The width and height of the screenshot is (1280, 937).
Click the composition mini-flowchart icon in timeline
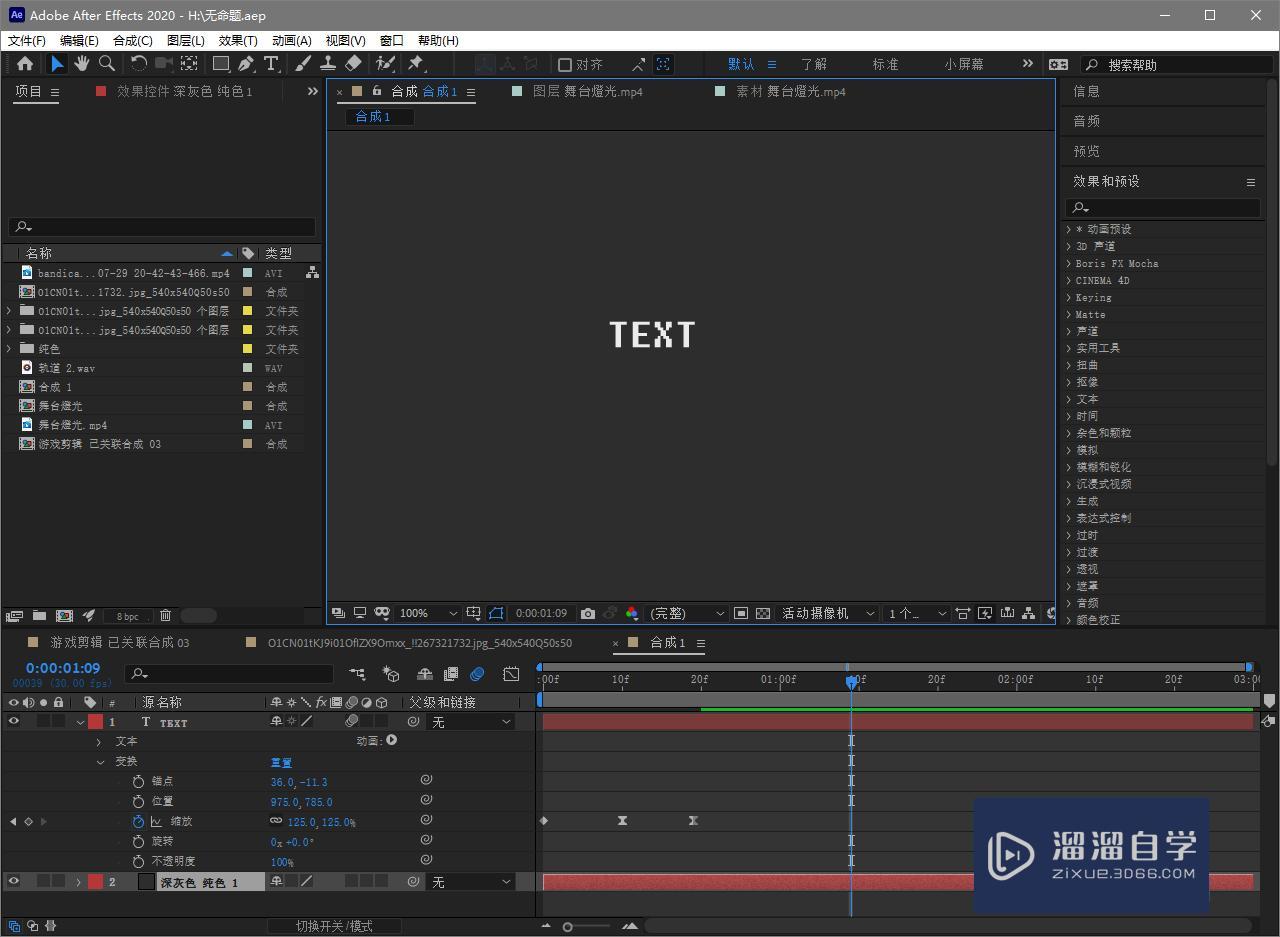pos(357,674)
